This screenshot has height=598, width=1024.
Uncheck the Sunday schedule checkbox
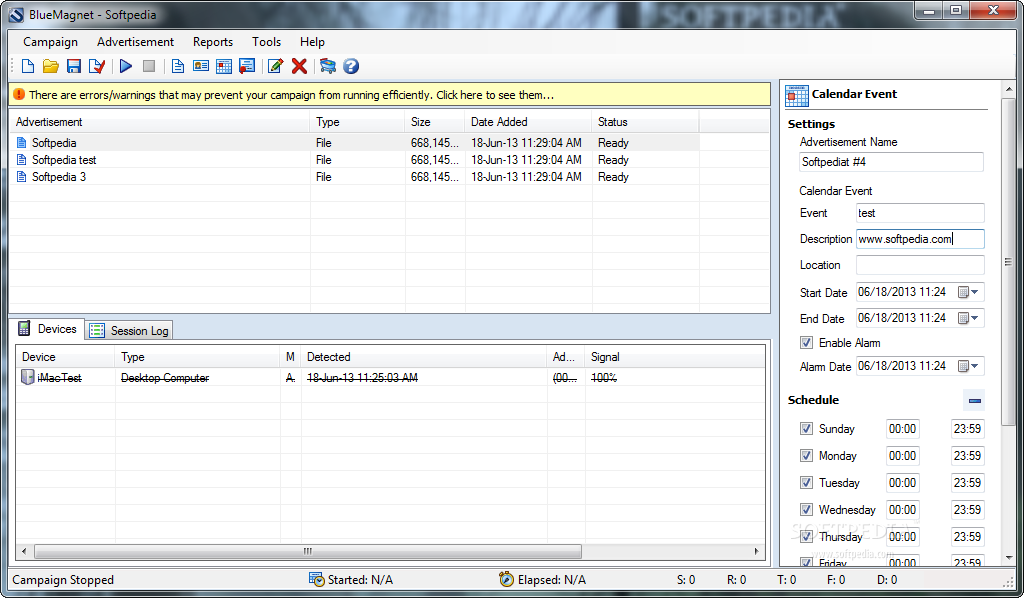coord(806,429)
